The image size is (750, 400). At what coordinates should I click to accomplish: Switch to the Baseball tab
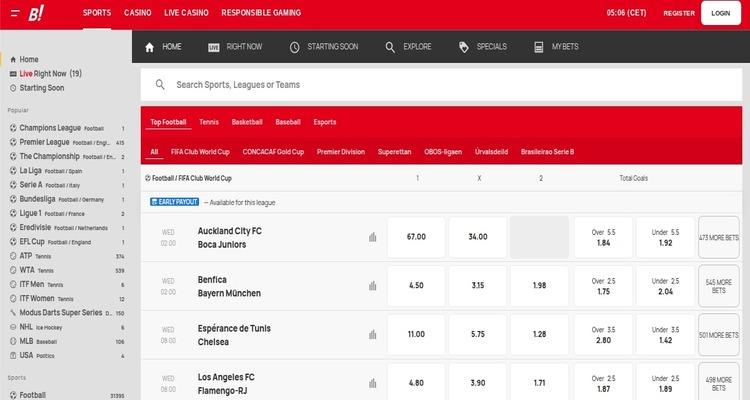(288, 122)
